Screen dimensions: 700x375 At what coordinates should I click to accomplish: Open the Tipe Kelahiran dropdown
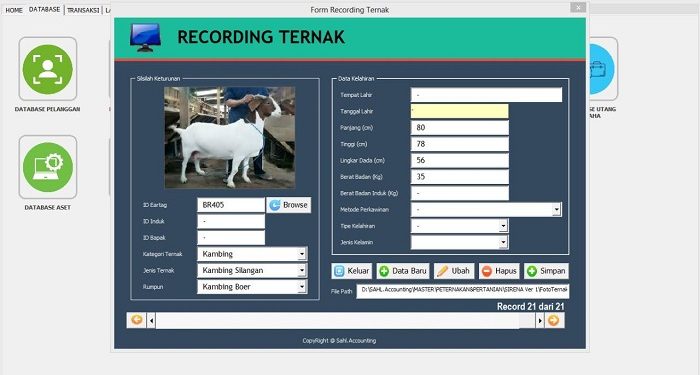coord(503,226)
